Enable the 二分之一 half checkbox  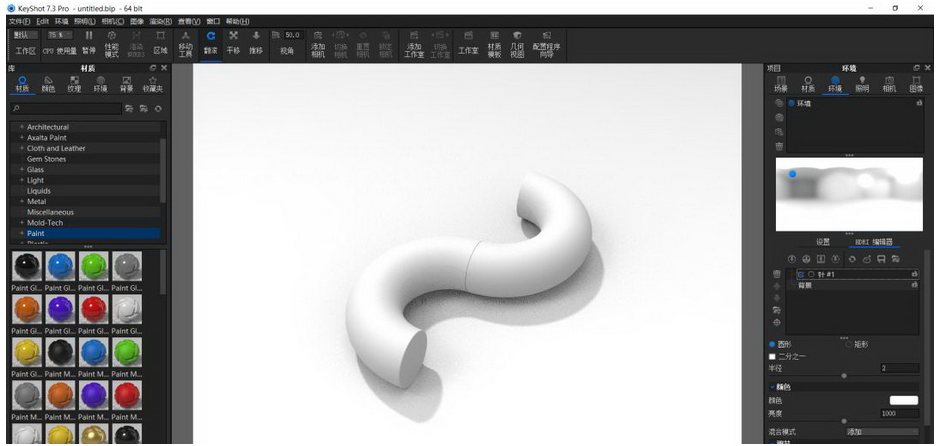tap(772, 356)
